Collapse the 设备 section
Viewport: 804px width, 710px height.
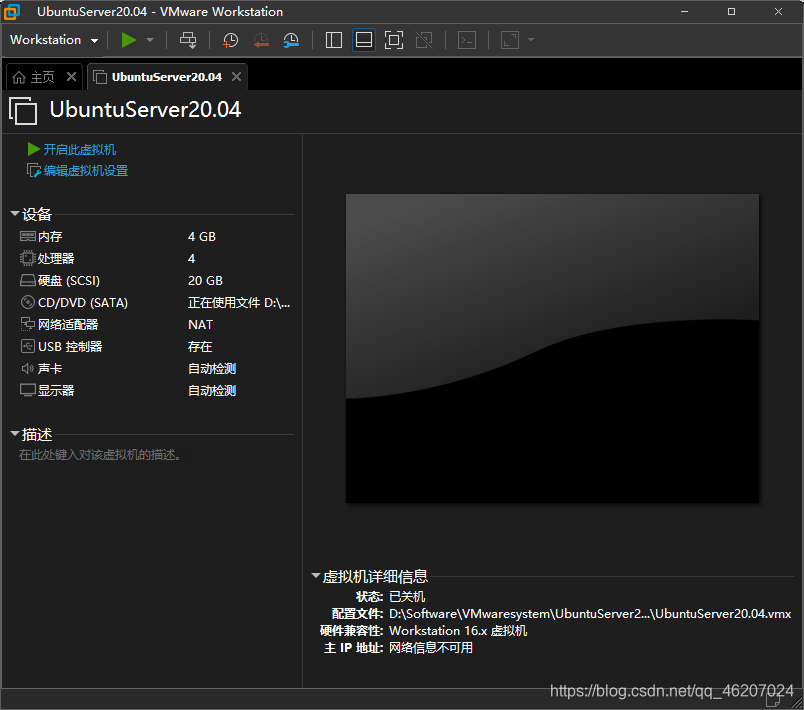15,213
